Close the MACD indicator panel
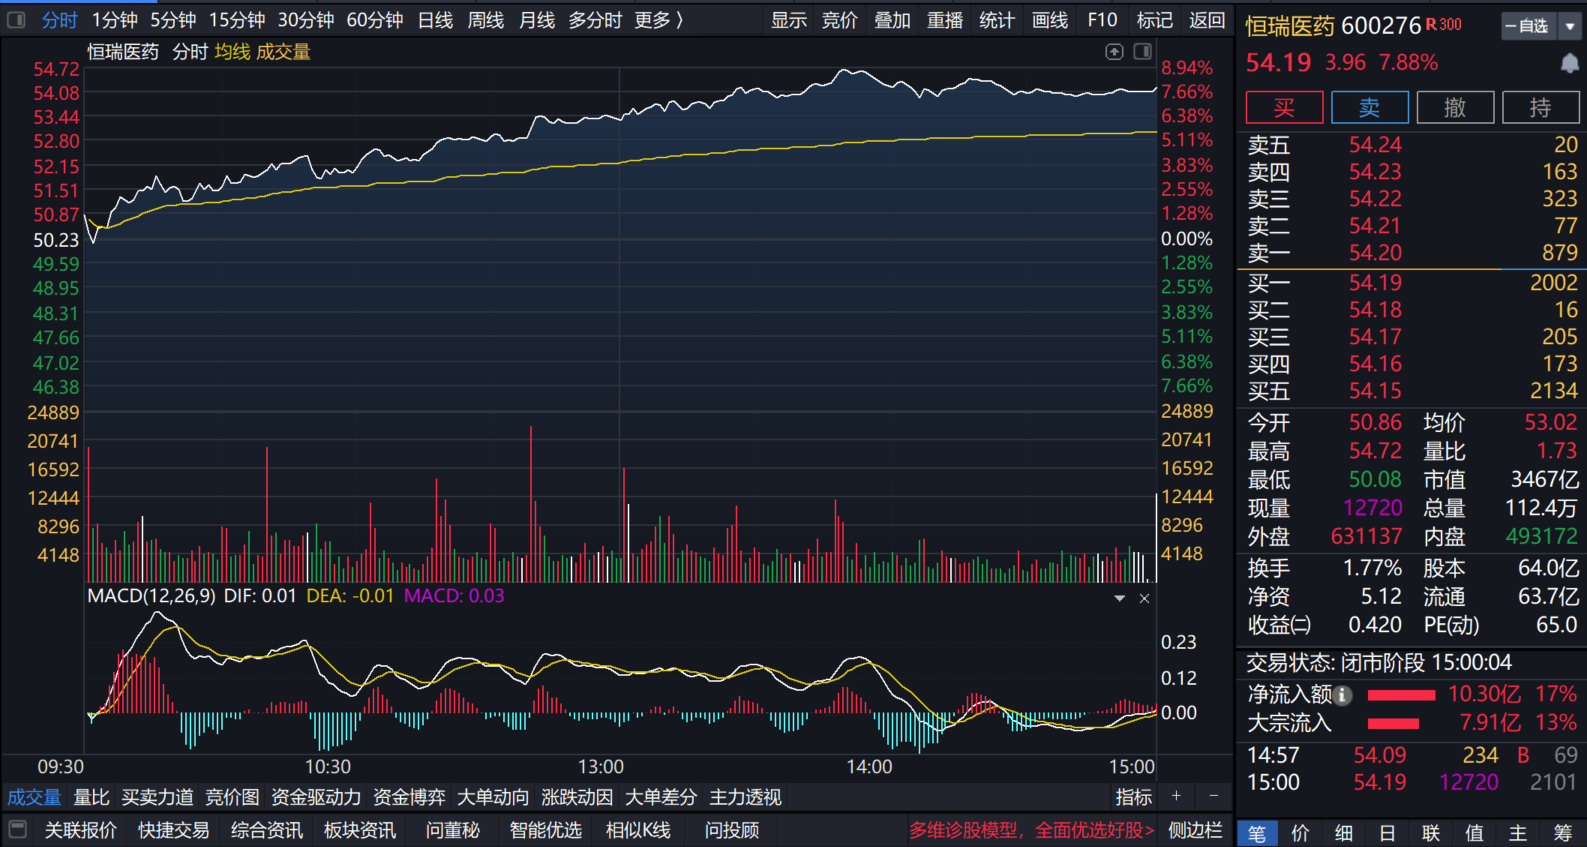Screen dimensions: 1587x847 coord(1144,598)
